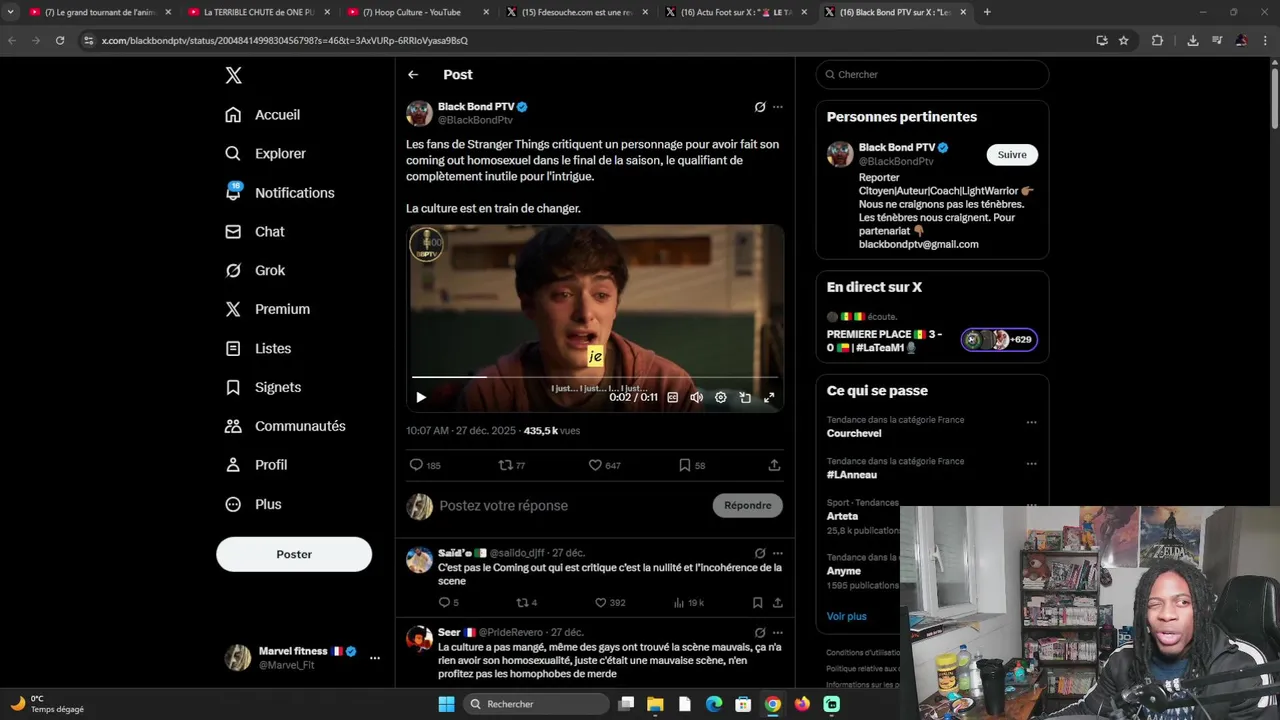1280x720 pixels.
Task: Play the embedded video
Action: (x=421, y=397)
